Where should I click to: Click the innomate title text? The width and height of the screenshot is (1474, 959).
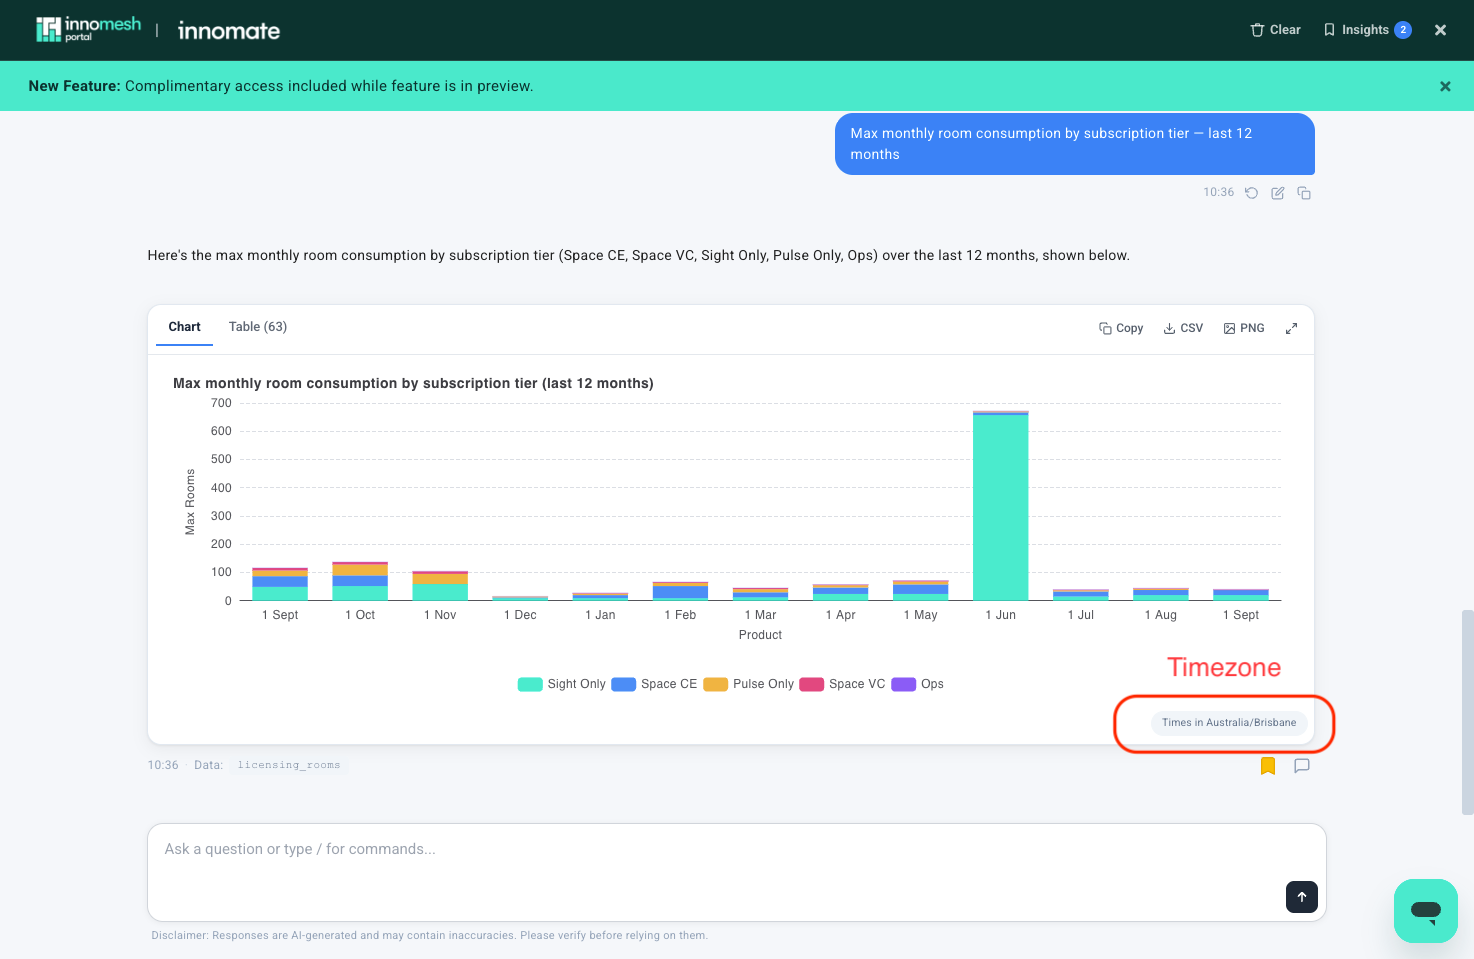click(x=229, y=31)
